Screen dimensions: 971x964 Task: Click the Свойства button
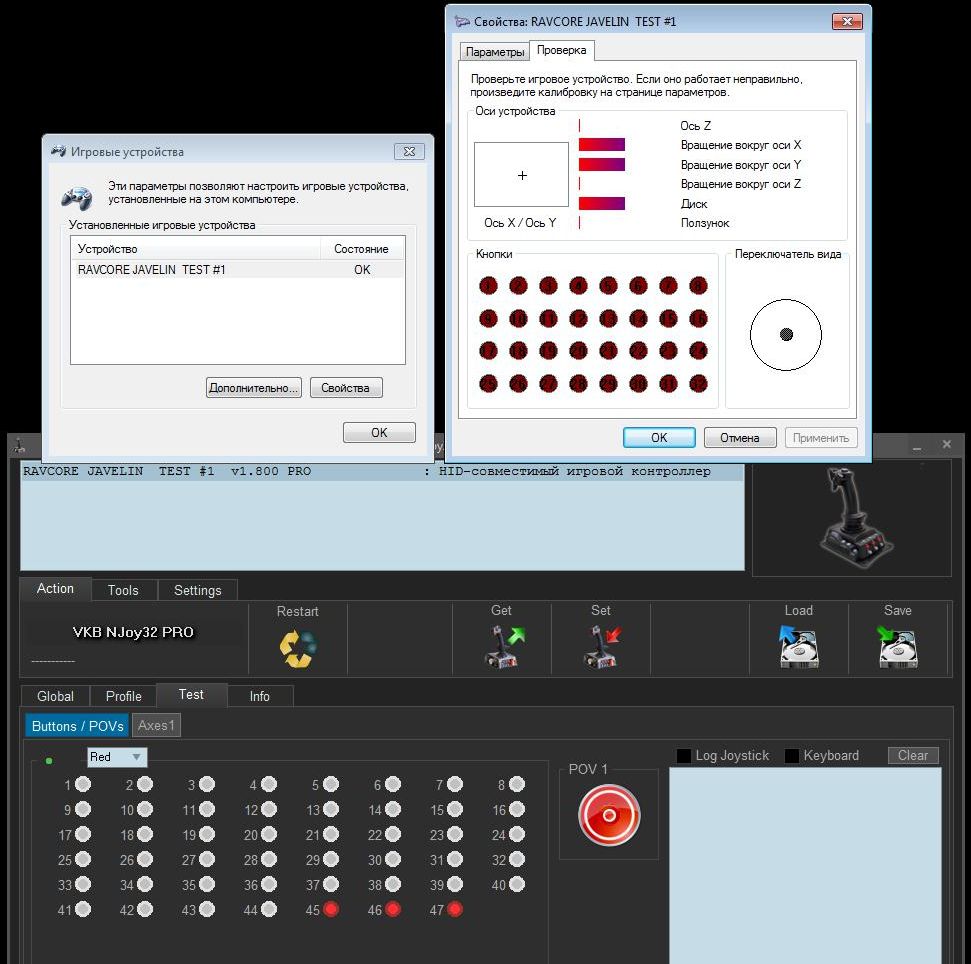[x=346, y=388]
